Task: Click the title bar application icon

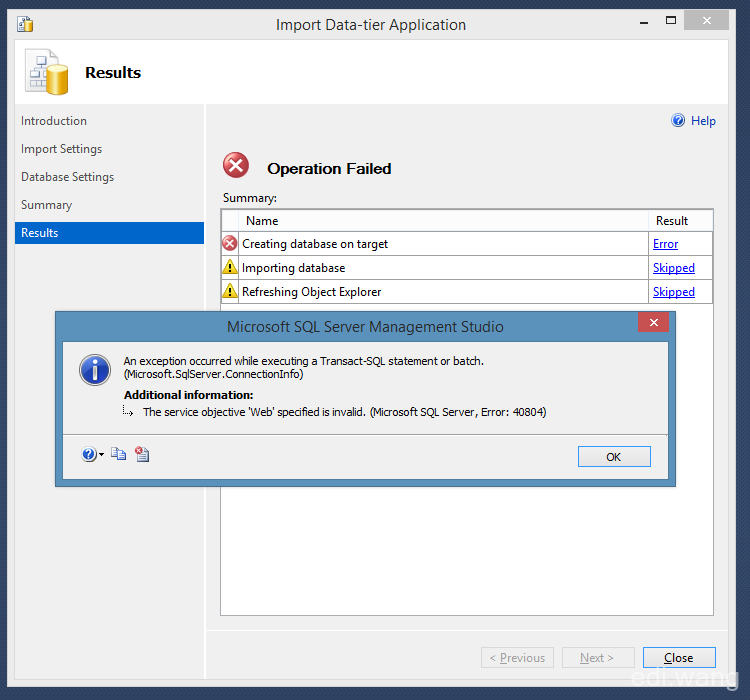Action: point(25,23)
